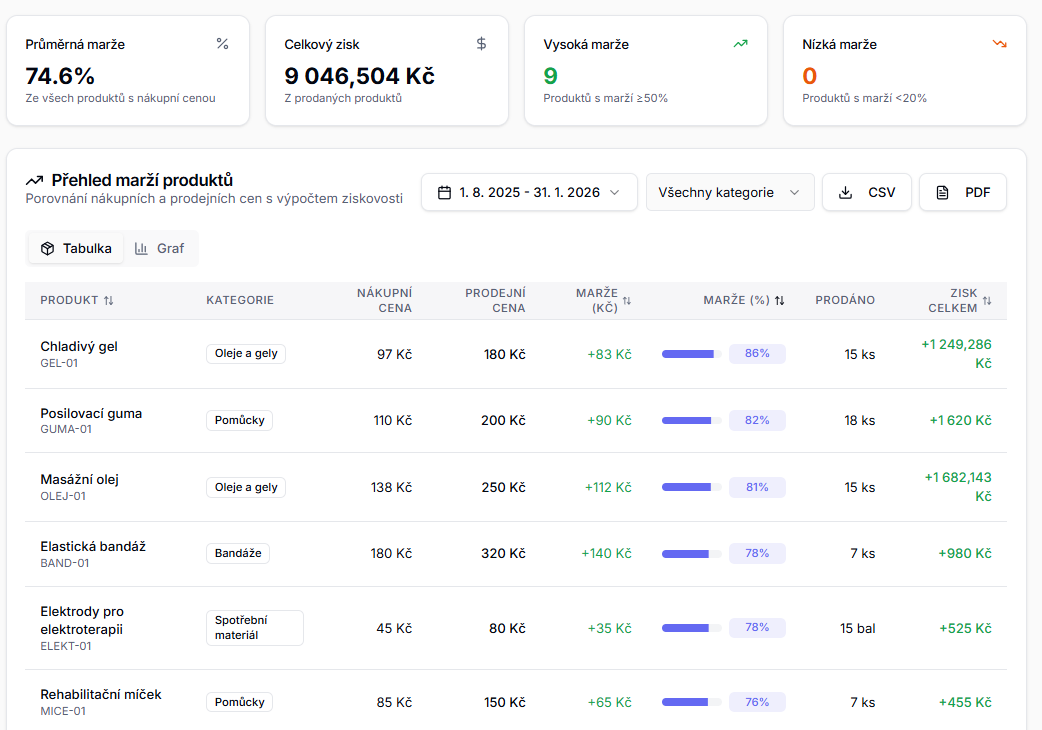Sort by Zisk celkem column arrows
This screenshot has width=1042, height=730.
987,301
